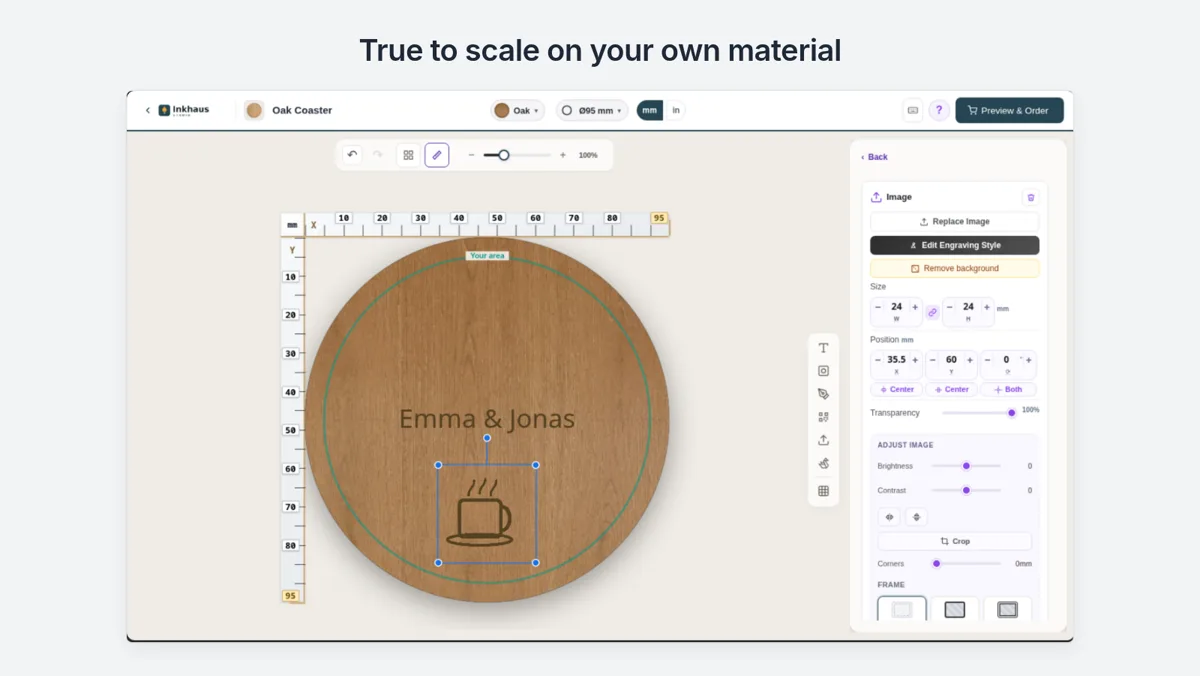Increase the X position with plus

point(915,360)
